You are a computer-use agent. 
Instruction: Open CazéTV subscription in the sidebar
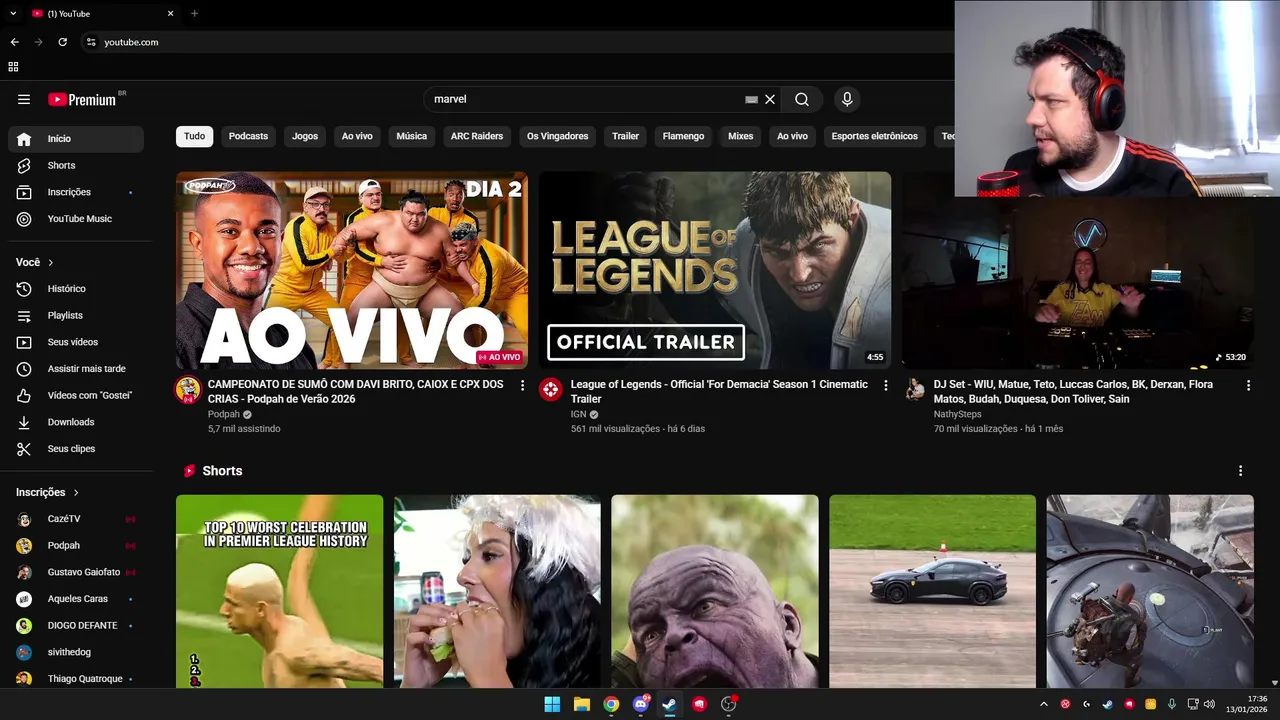[76, 519]
